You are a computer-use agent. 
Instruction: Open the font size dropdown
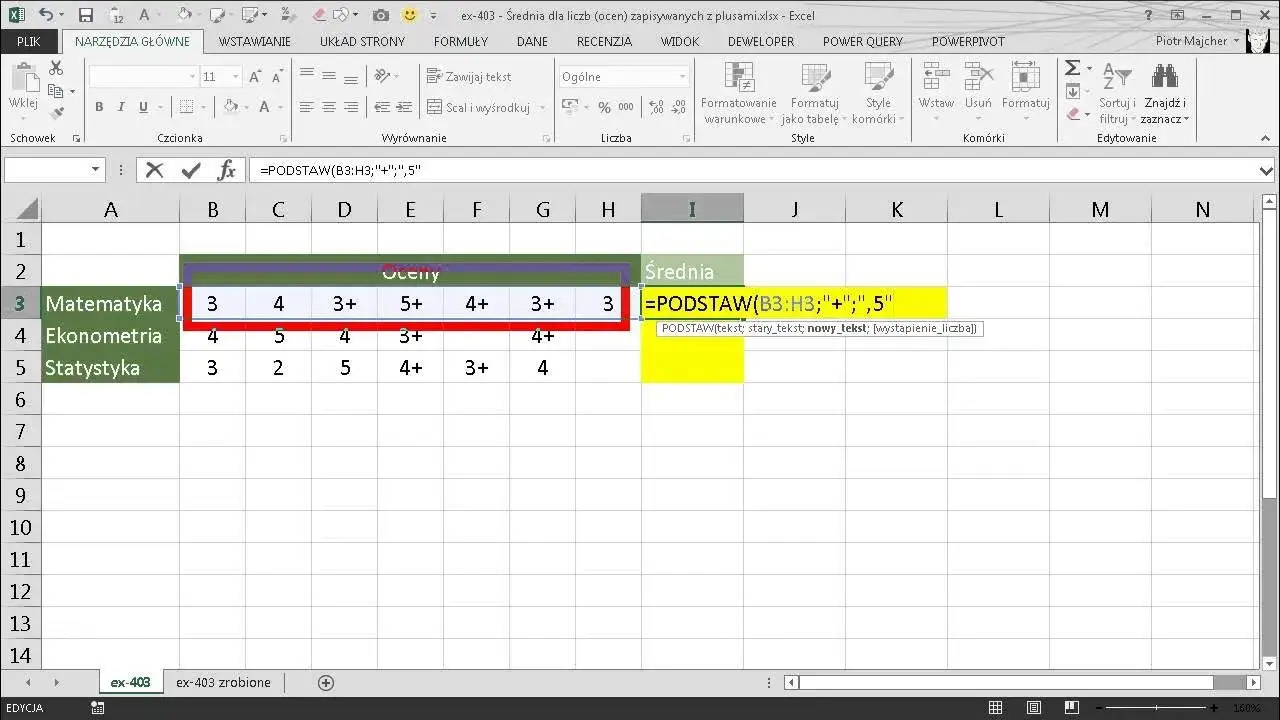237,77
